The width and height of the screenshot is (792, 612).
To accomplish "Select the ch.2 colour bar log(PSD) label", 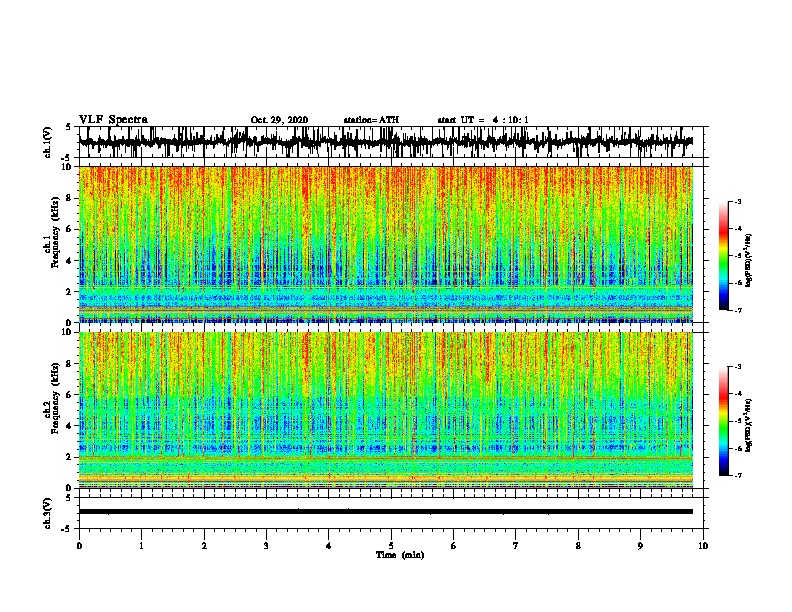I will [x=749, y=425].
